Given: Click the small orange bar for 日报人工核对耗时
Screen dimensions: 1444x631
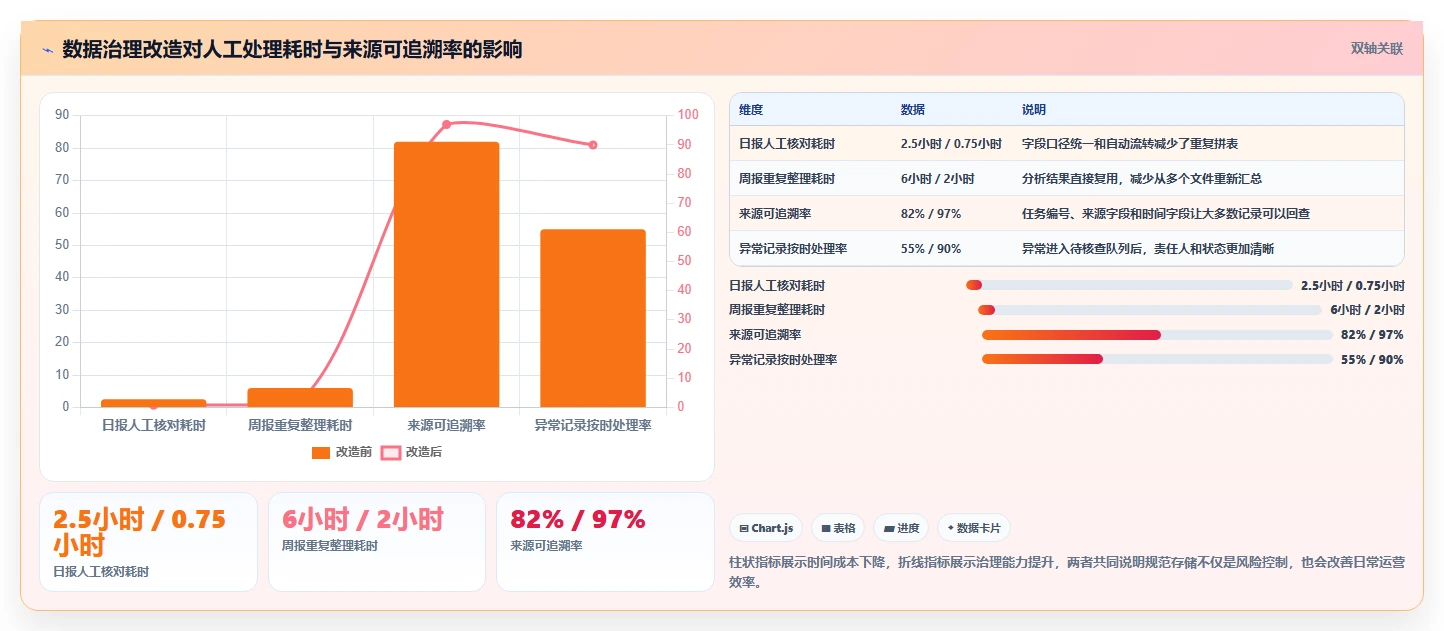Looking at the screenshot, I should (x=153, y=403).
